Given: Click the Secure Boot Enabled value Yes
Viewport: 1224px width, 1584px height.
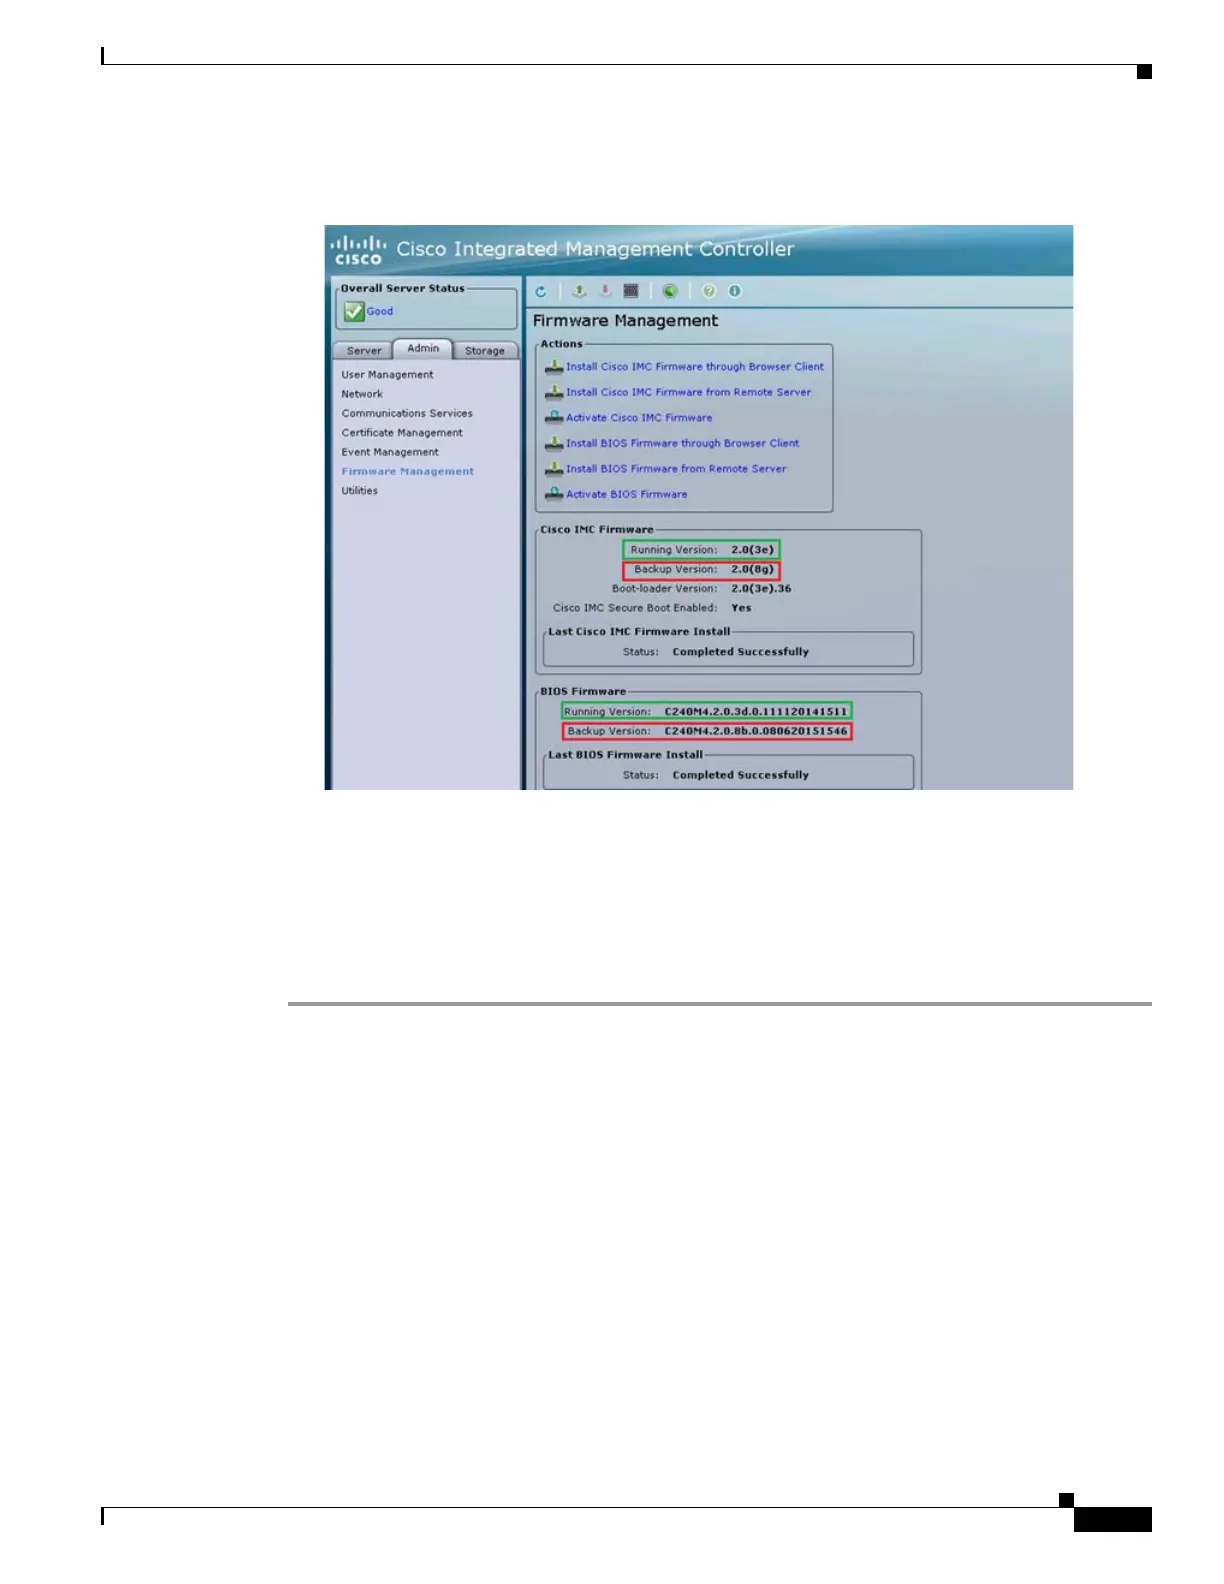Looking at the screenshot, I should pos(741,608).
